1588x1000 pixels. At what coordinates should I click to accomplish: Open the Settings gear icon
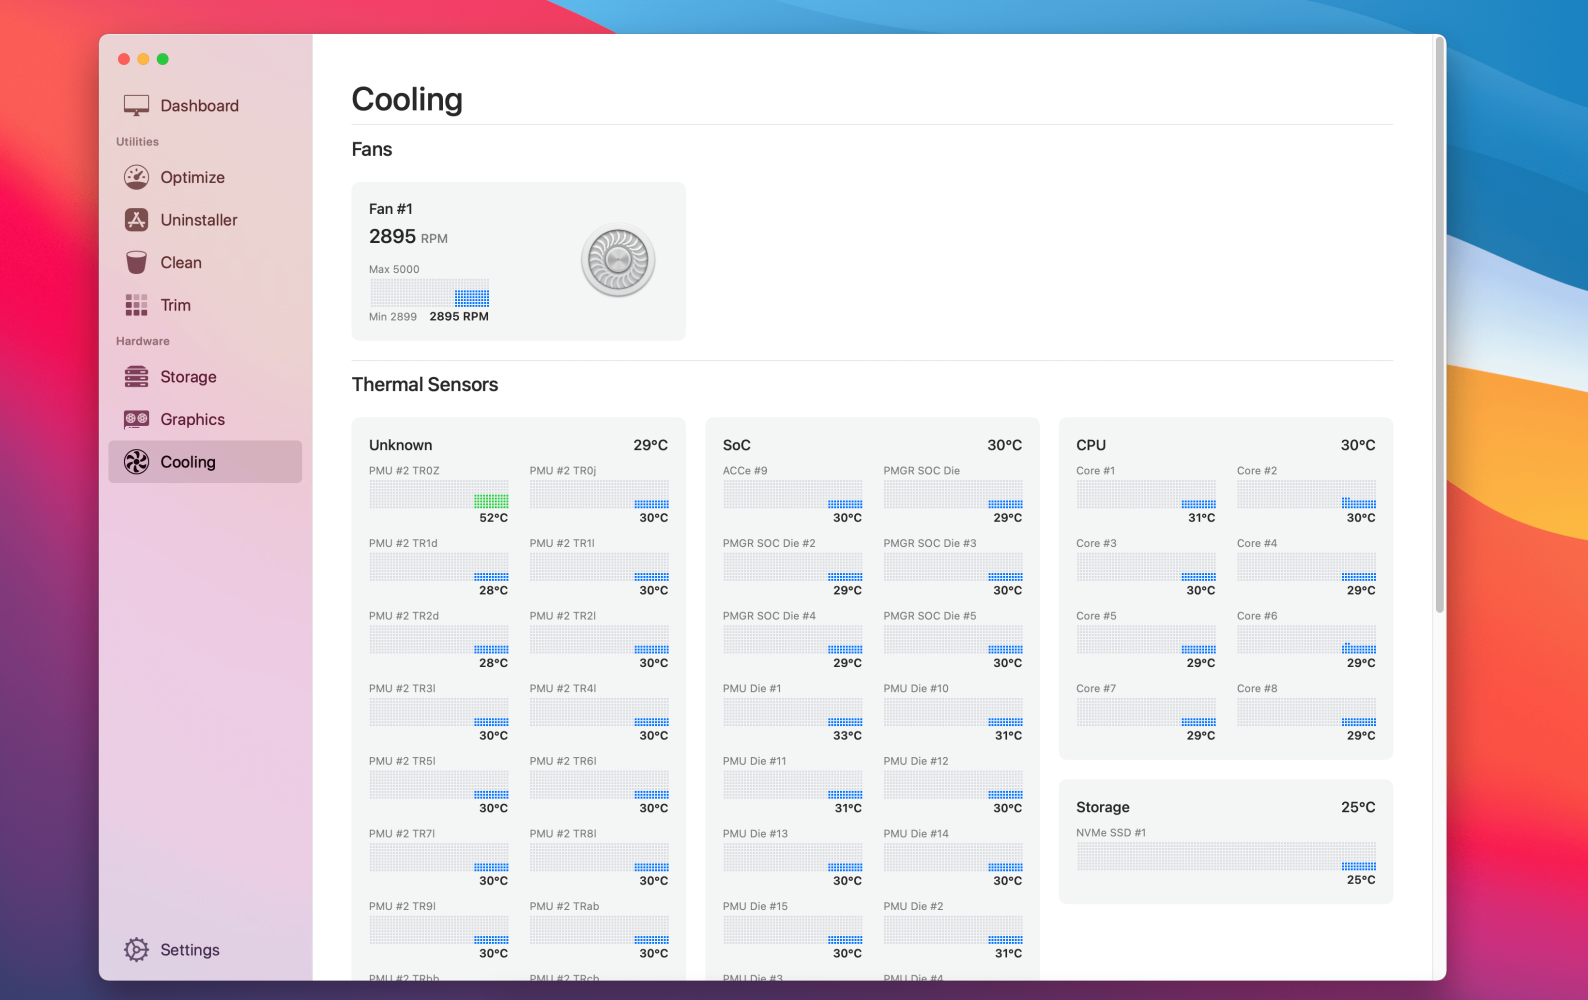136,950
